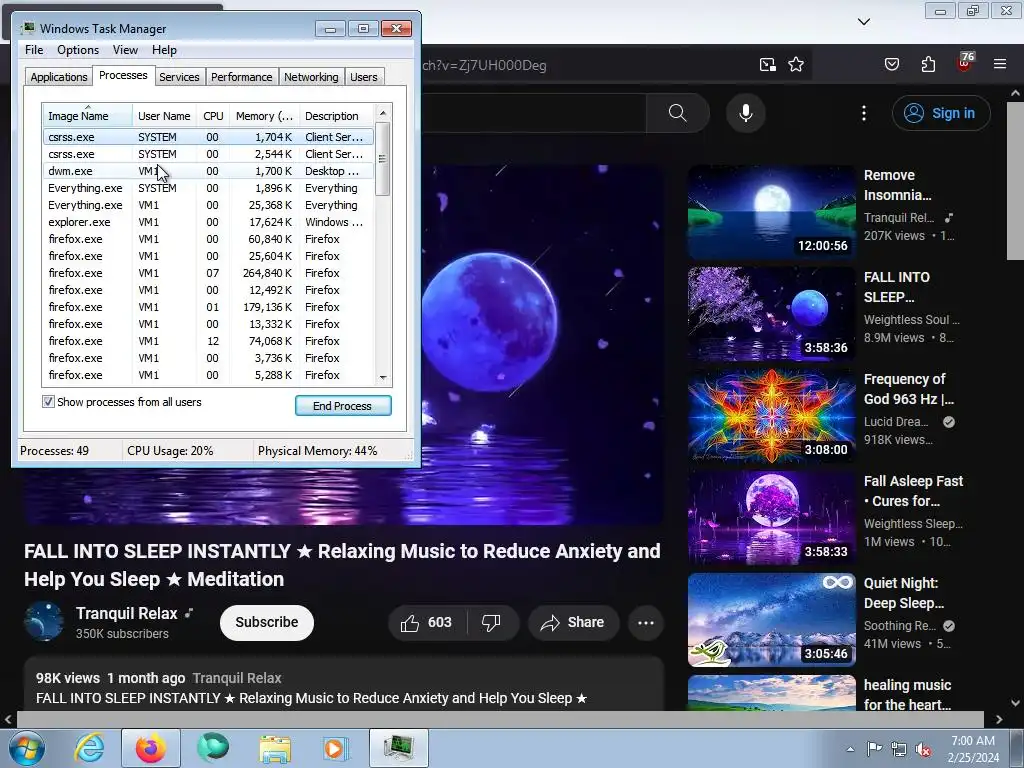Select csrss.exe row with 2,544 K
Viewport: 1024px width, 768px height.
(x=209, y=154)
